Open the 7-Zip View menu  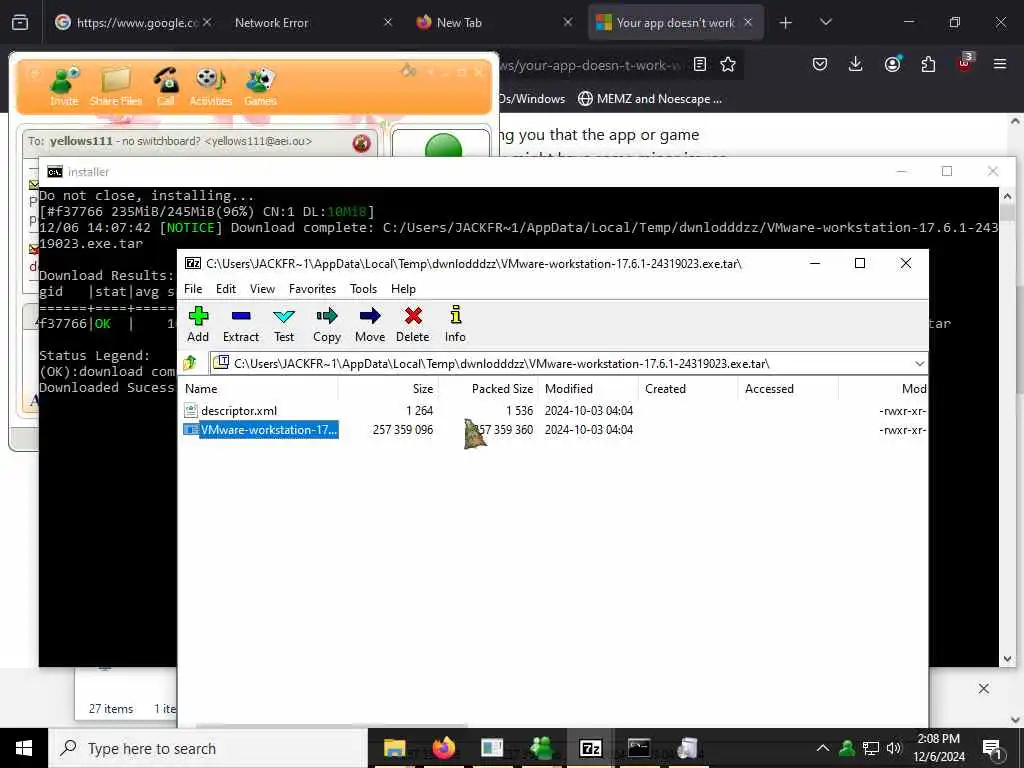tap(262, 289)
